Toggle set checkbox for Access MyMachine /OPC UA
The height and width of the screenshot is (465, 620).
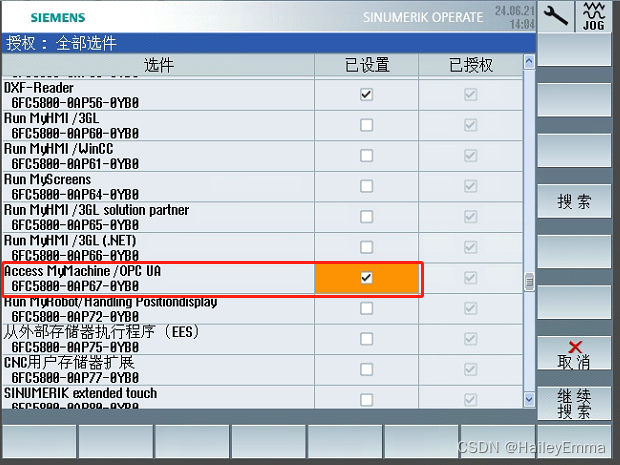[366, 278]
